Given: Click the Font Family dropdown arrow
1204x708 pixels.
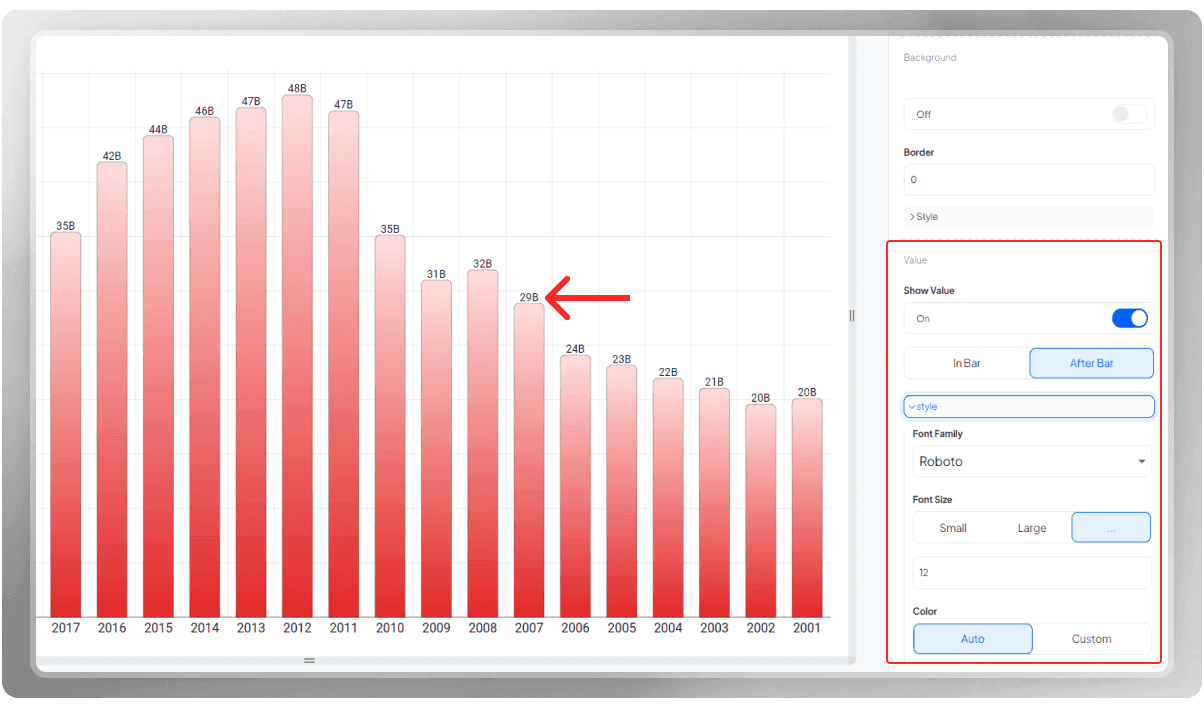Looking at the screenshot, I should click(x=1142, y=462).
